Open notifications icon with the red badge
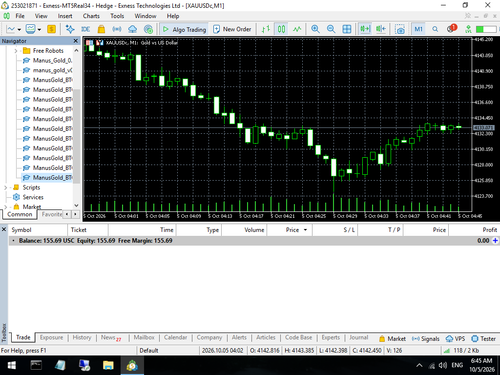The width and height of the screenshot is (500, 375). click(x=452, y=29)
